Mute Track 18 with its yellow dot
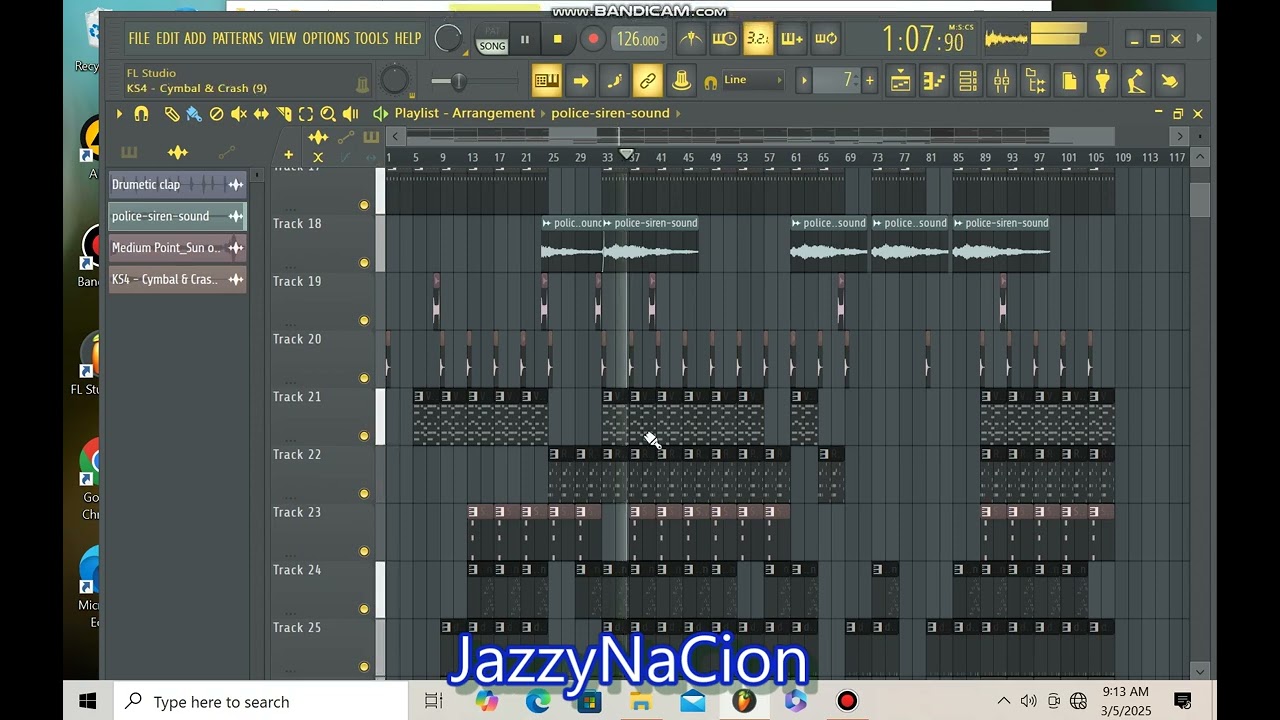1280x720 pixels. [x=364, y=263]
